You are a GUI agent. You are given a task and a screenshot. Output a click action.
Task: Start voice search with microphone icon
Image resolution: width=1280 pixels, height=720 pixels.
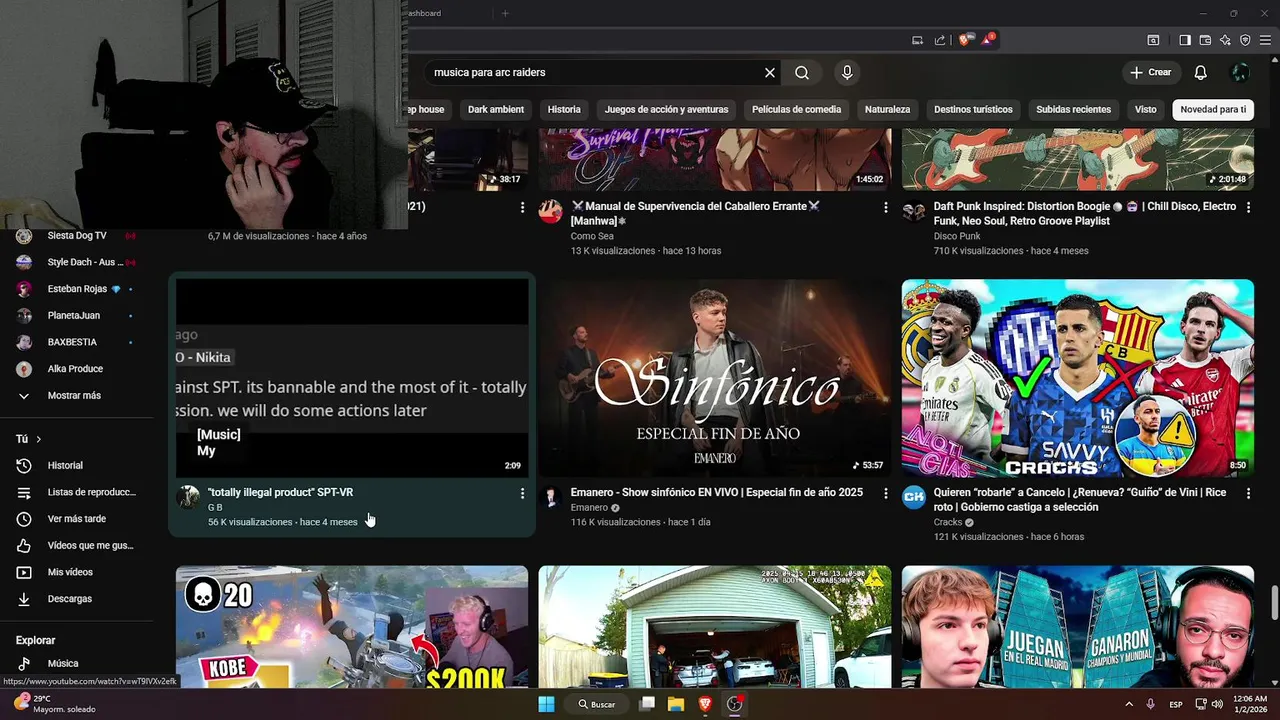[847, 73]
